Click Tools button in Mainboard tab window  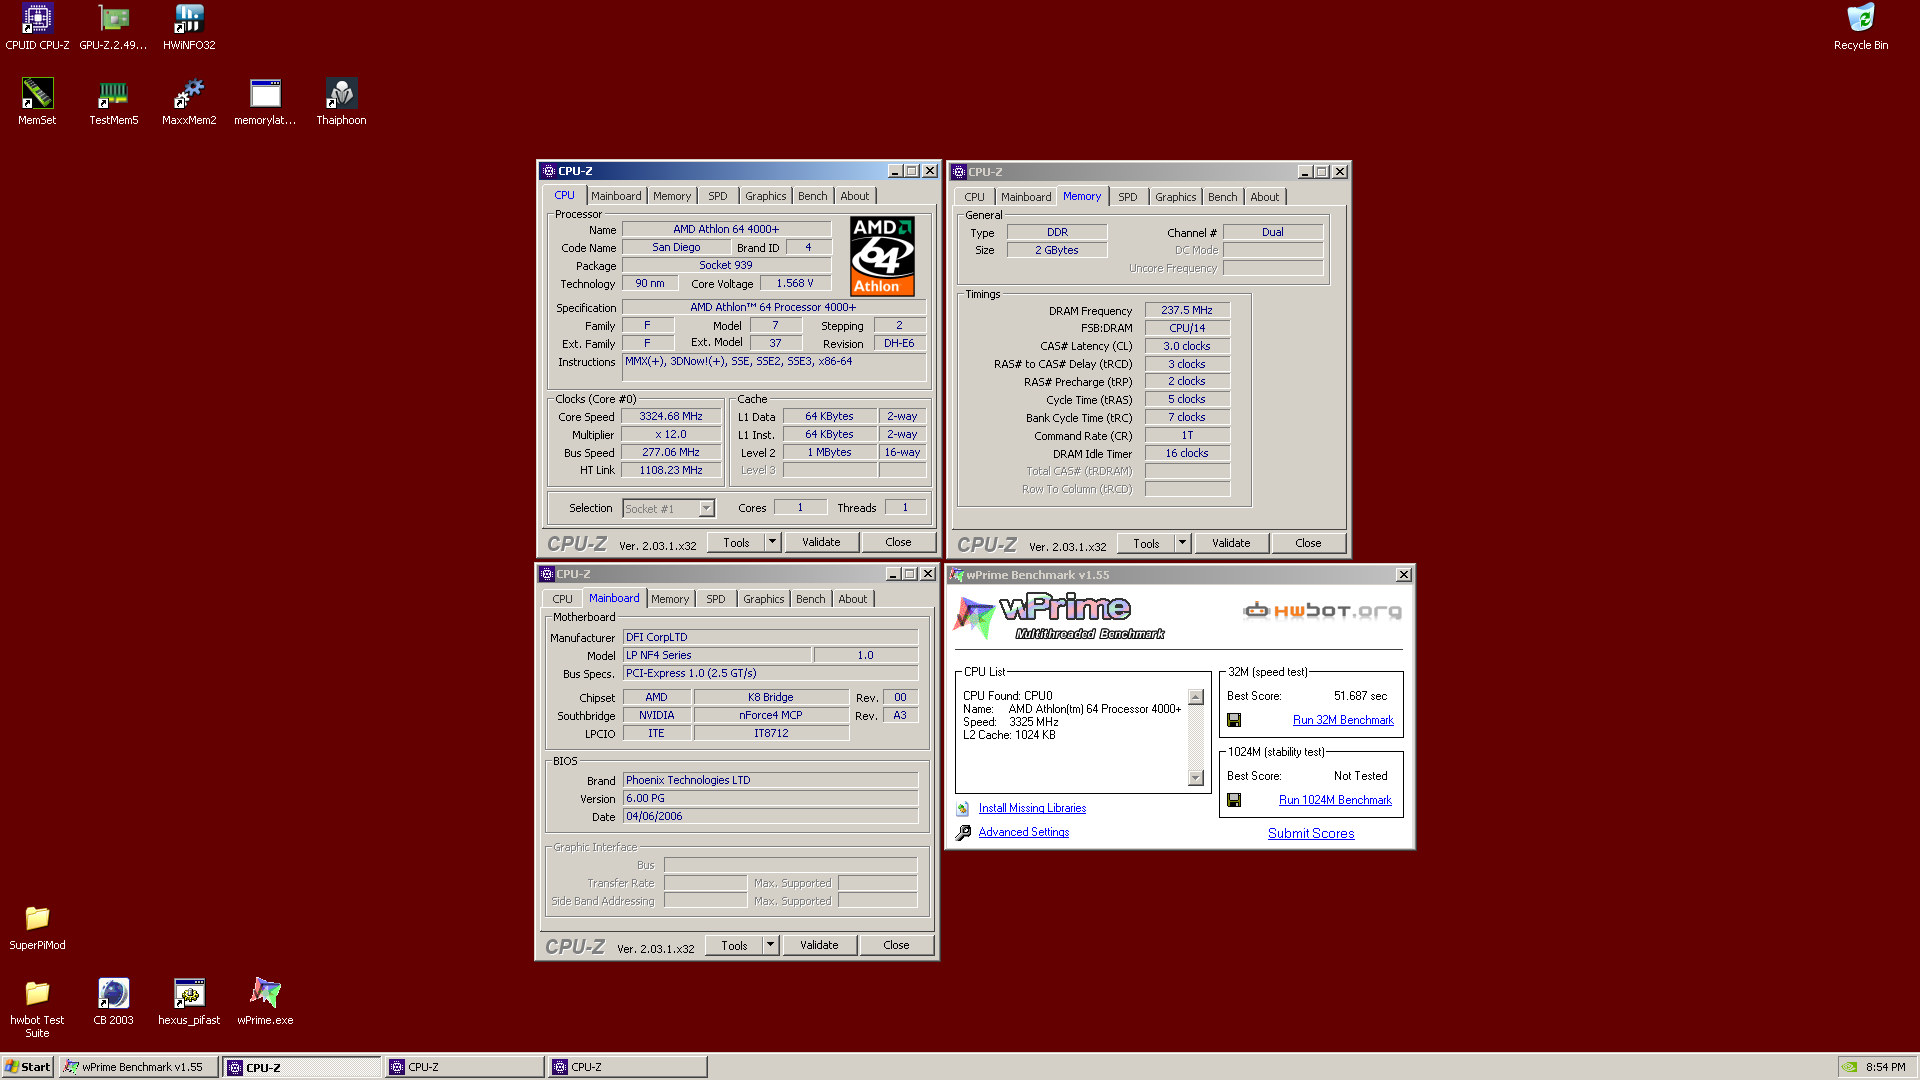pyautogui.click(x=734, y=945)
